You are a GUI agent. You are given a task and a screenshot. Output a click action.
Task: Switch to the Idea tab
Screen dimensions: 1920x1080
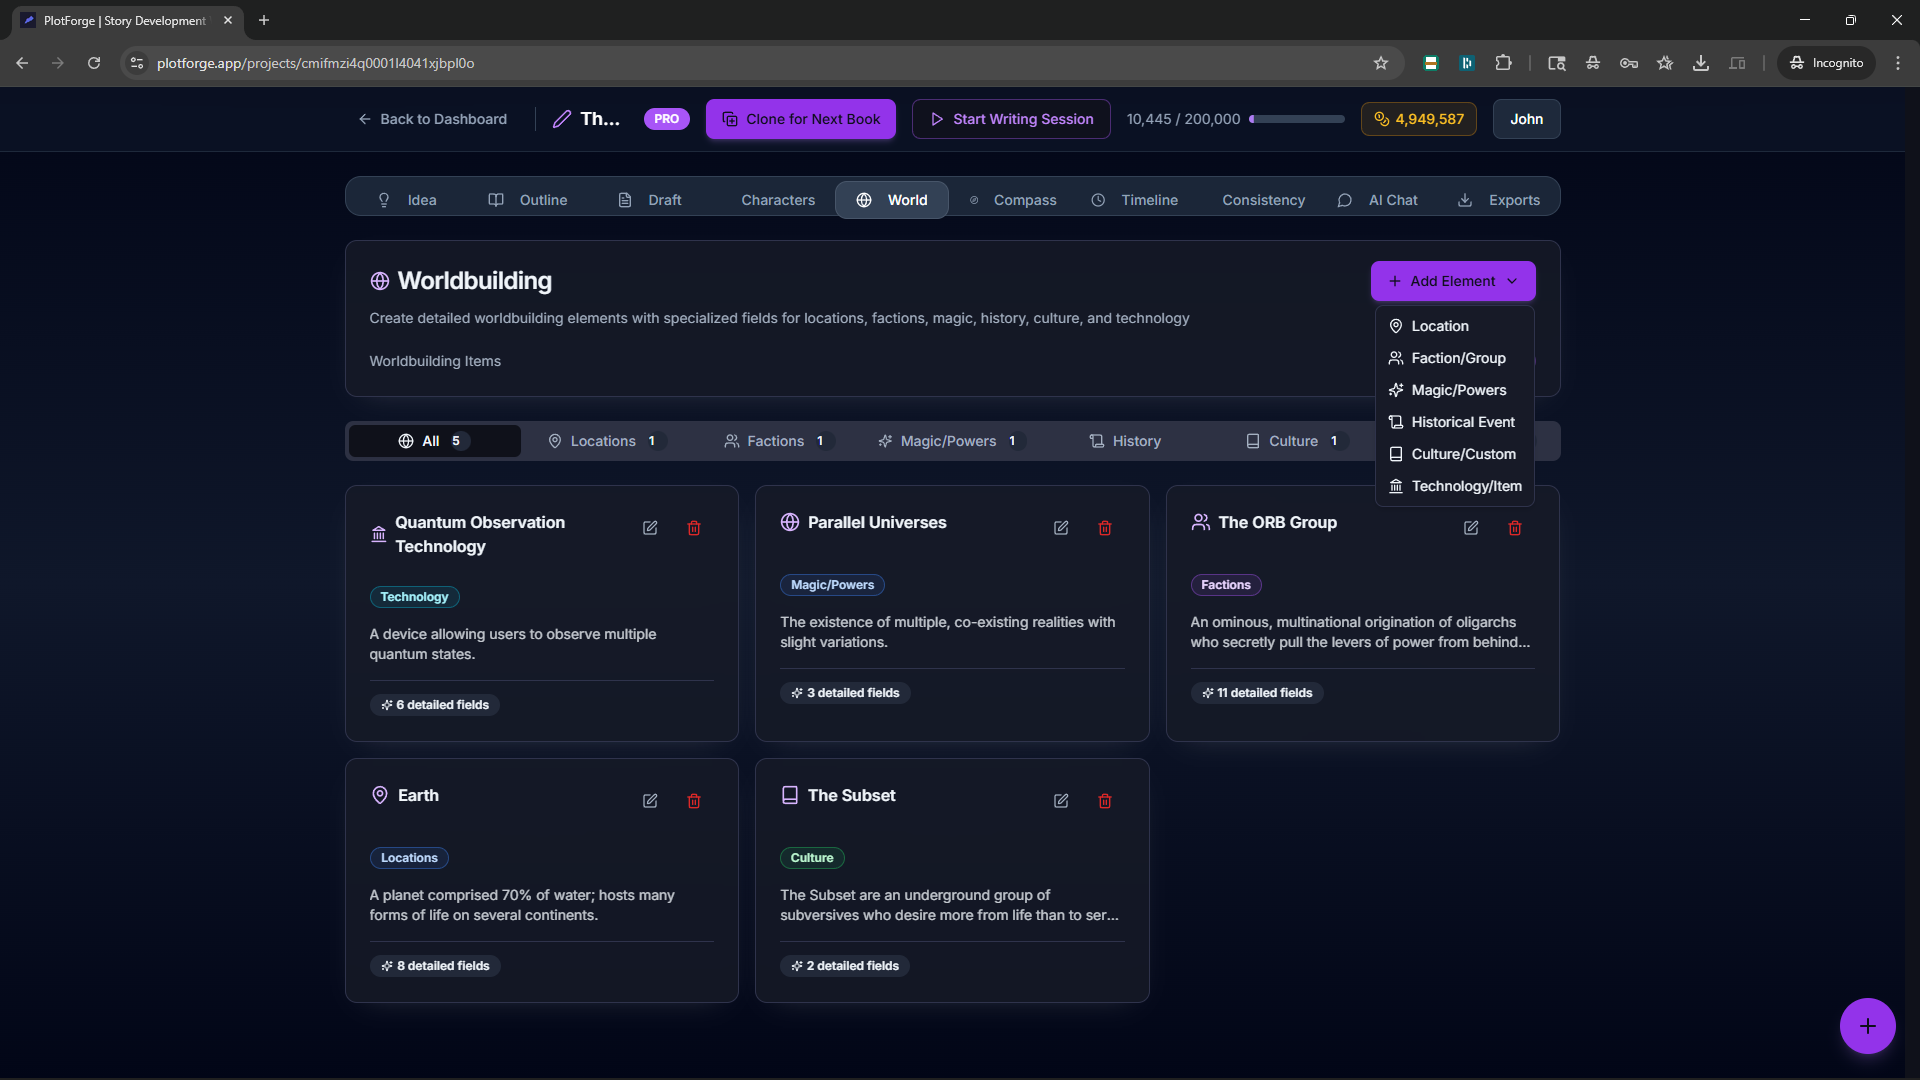[x=407, y=200]
